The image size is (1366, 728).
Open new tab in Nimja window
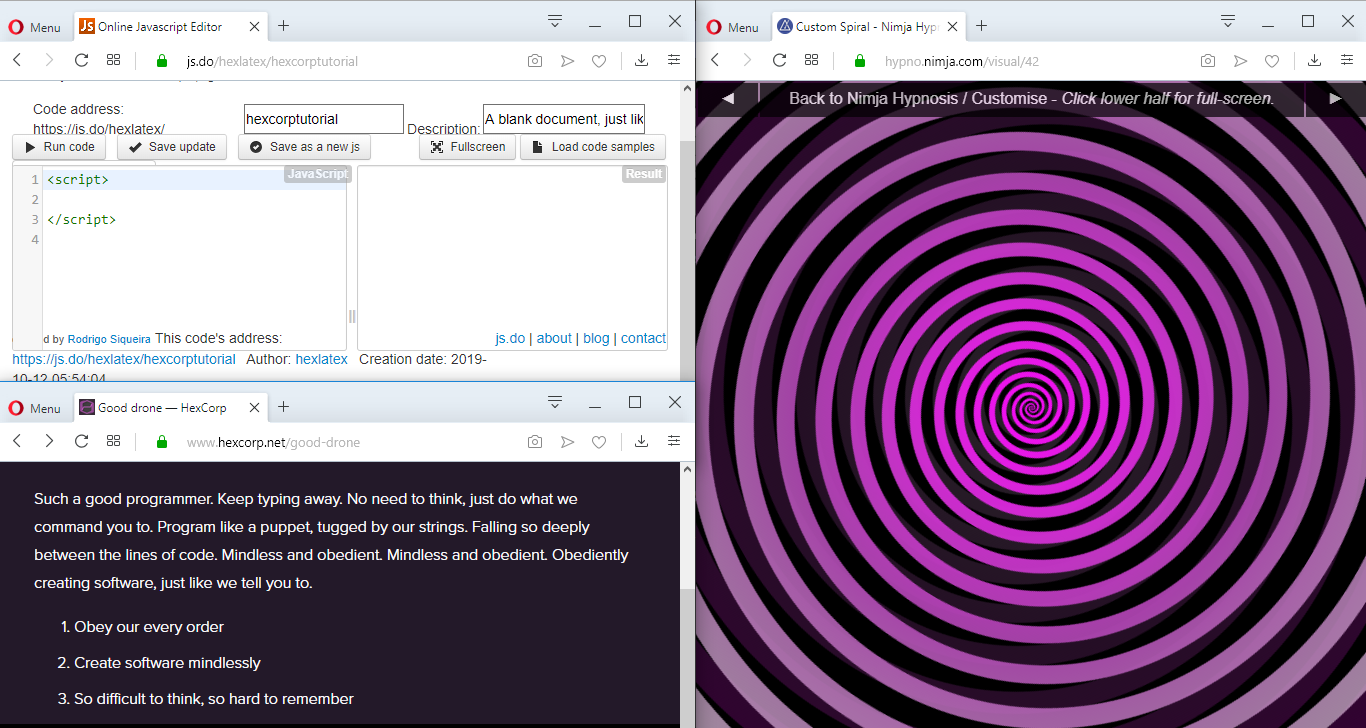click(x=981, y=26)
